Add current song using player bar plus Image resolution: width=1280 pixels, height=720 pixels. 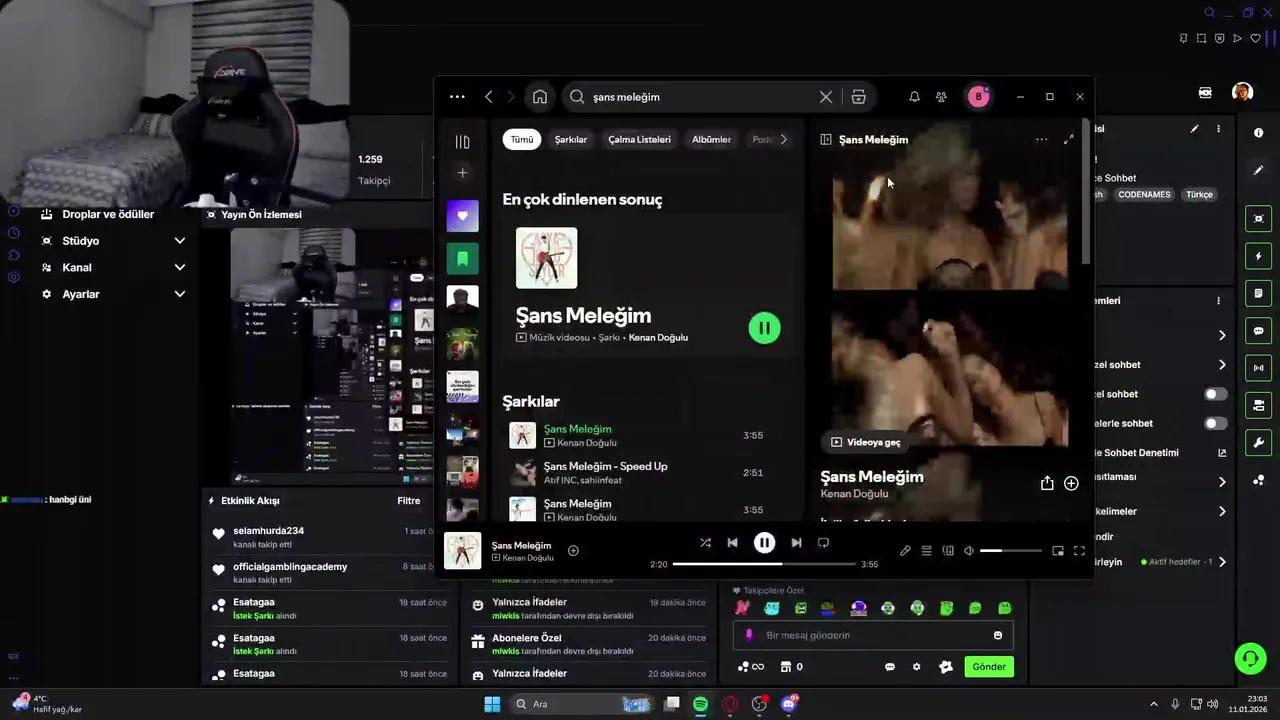(x=573, y=551)
